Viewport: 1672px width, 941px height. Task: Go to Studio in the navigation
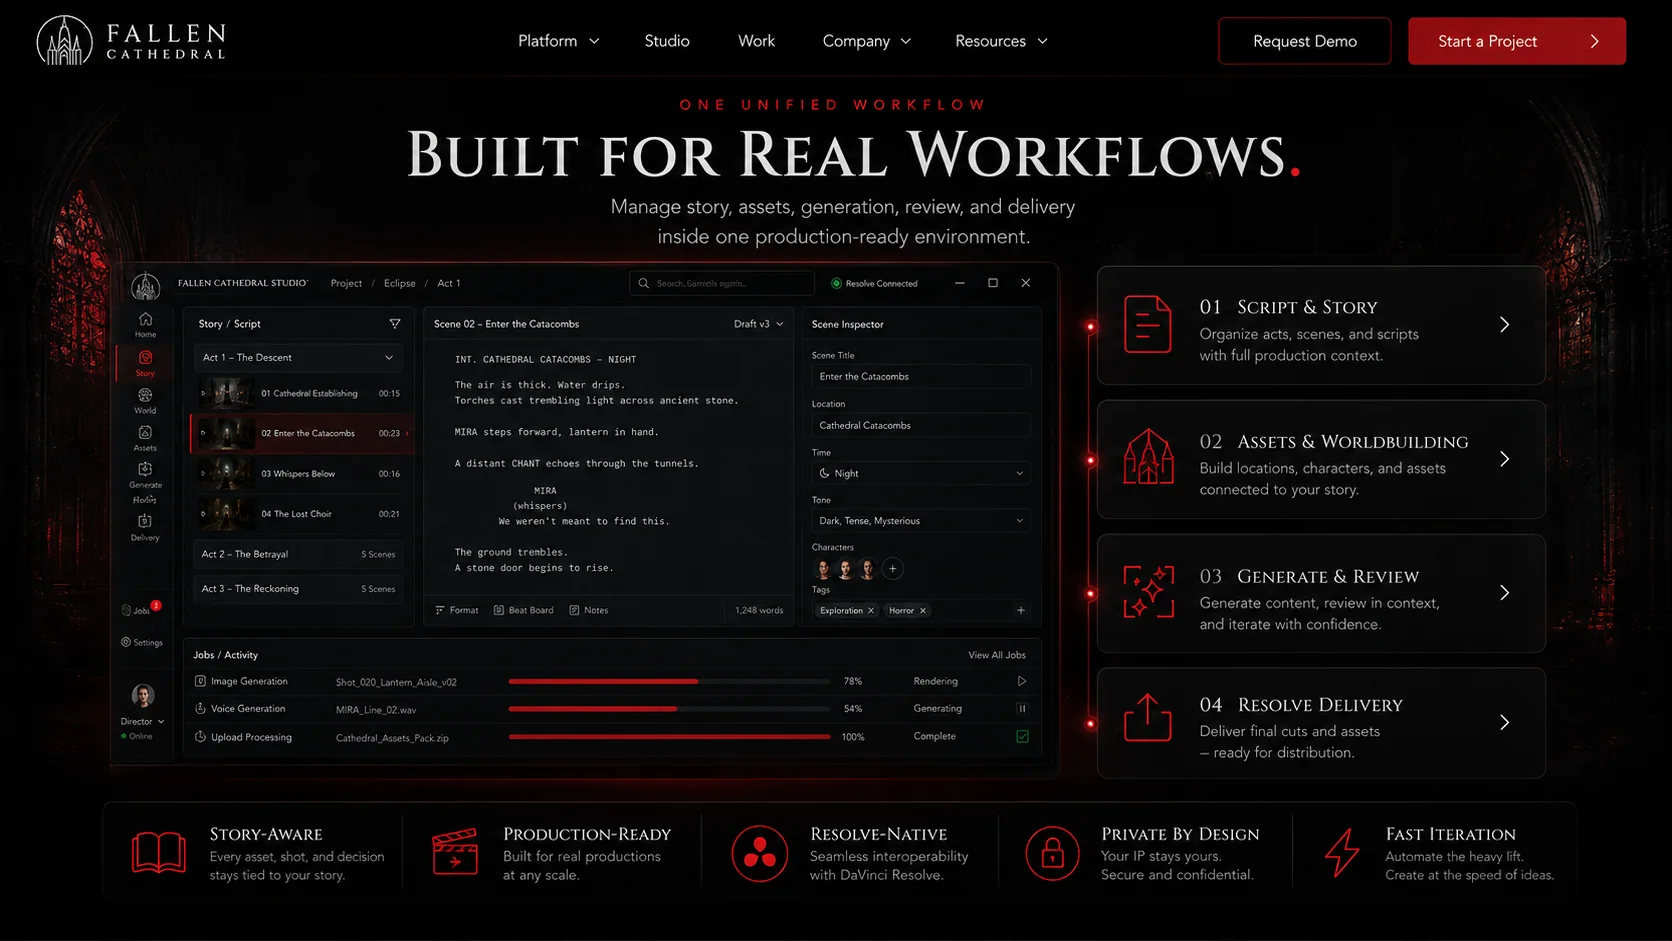tap(667, 41)
